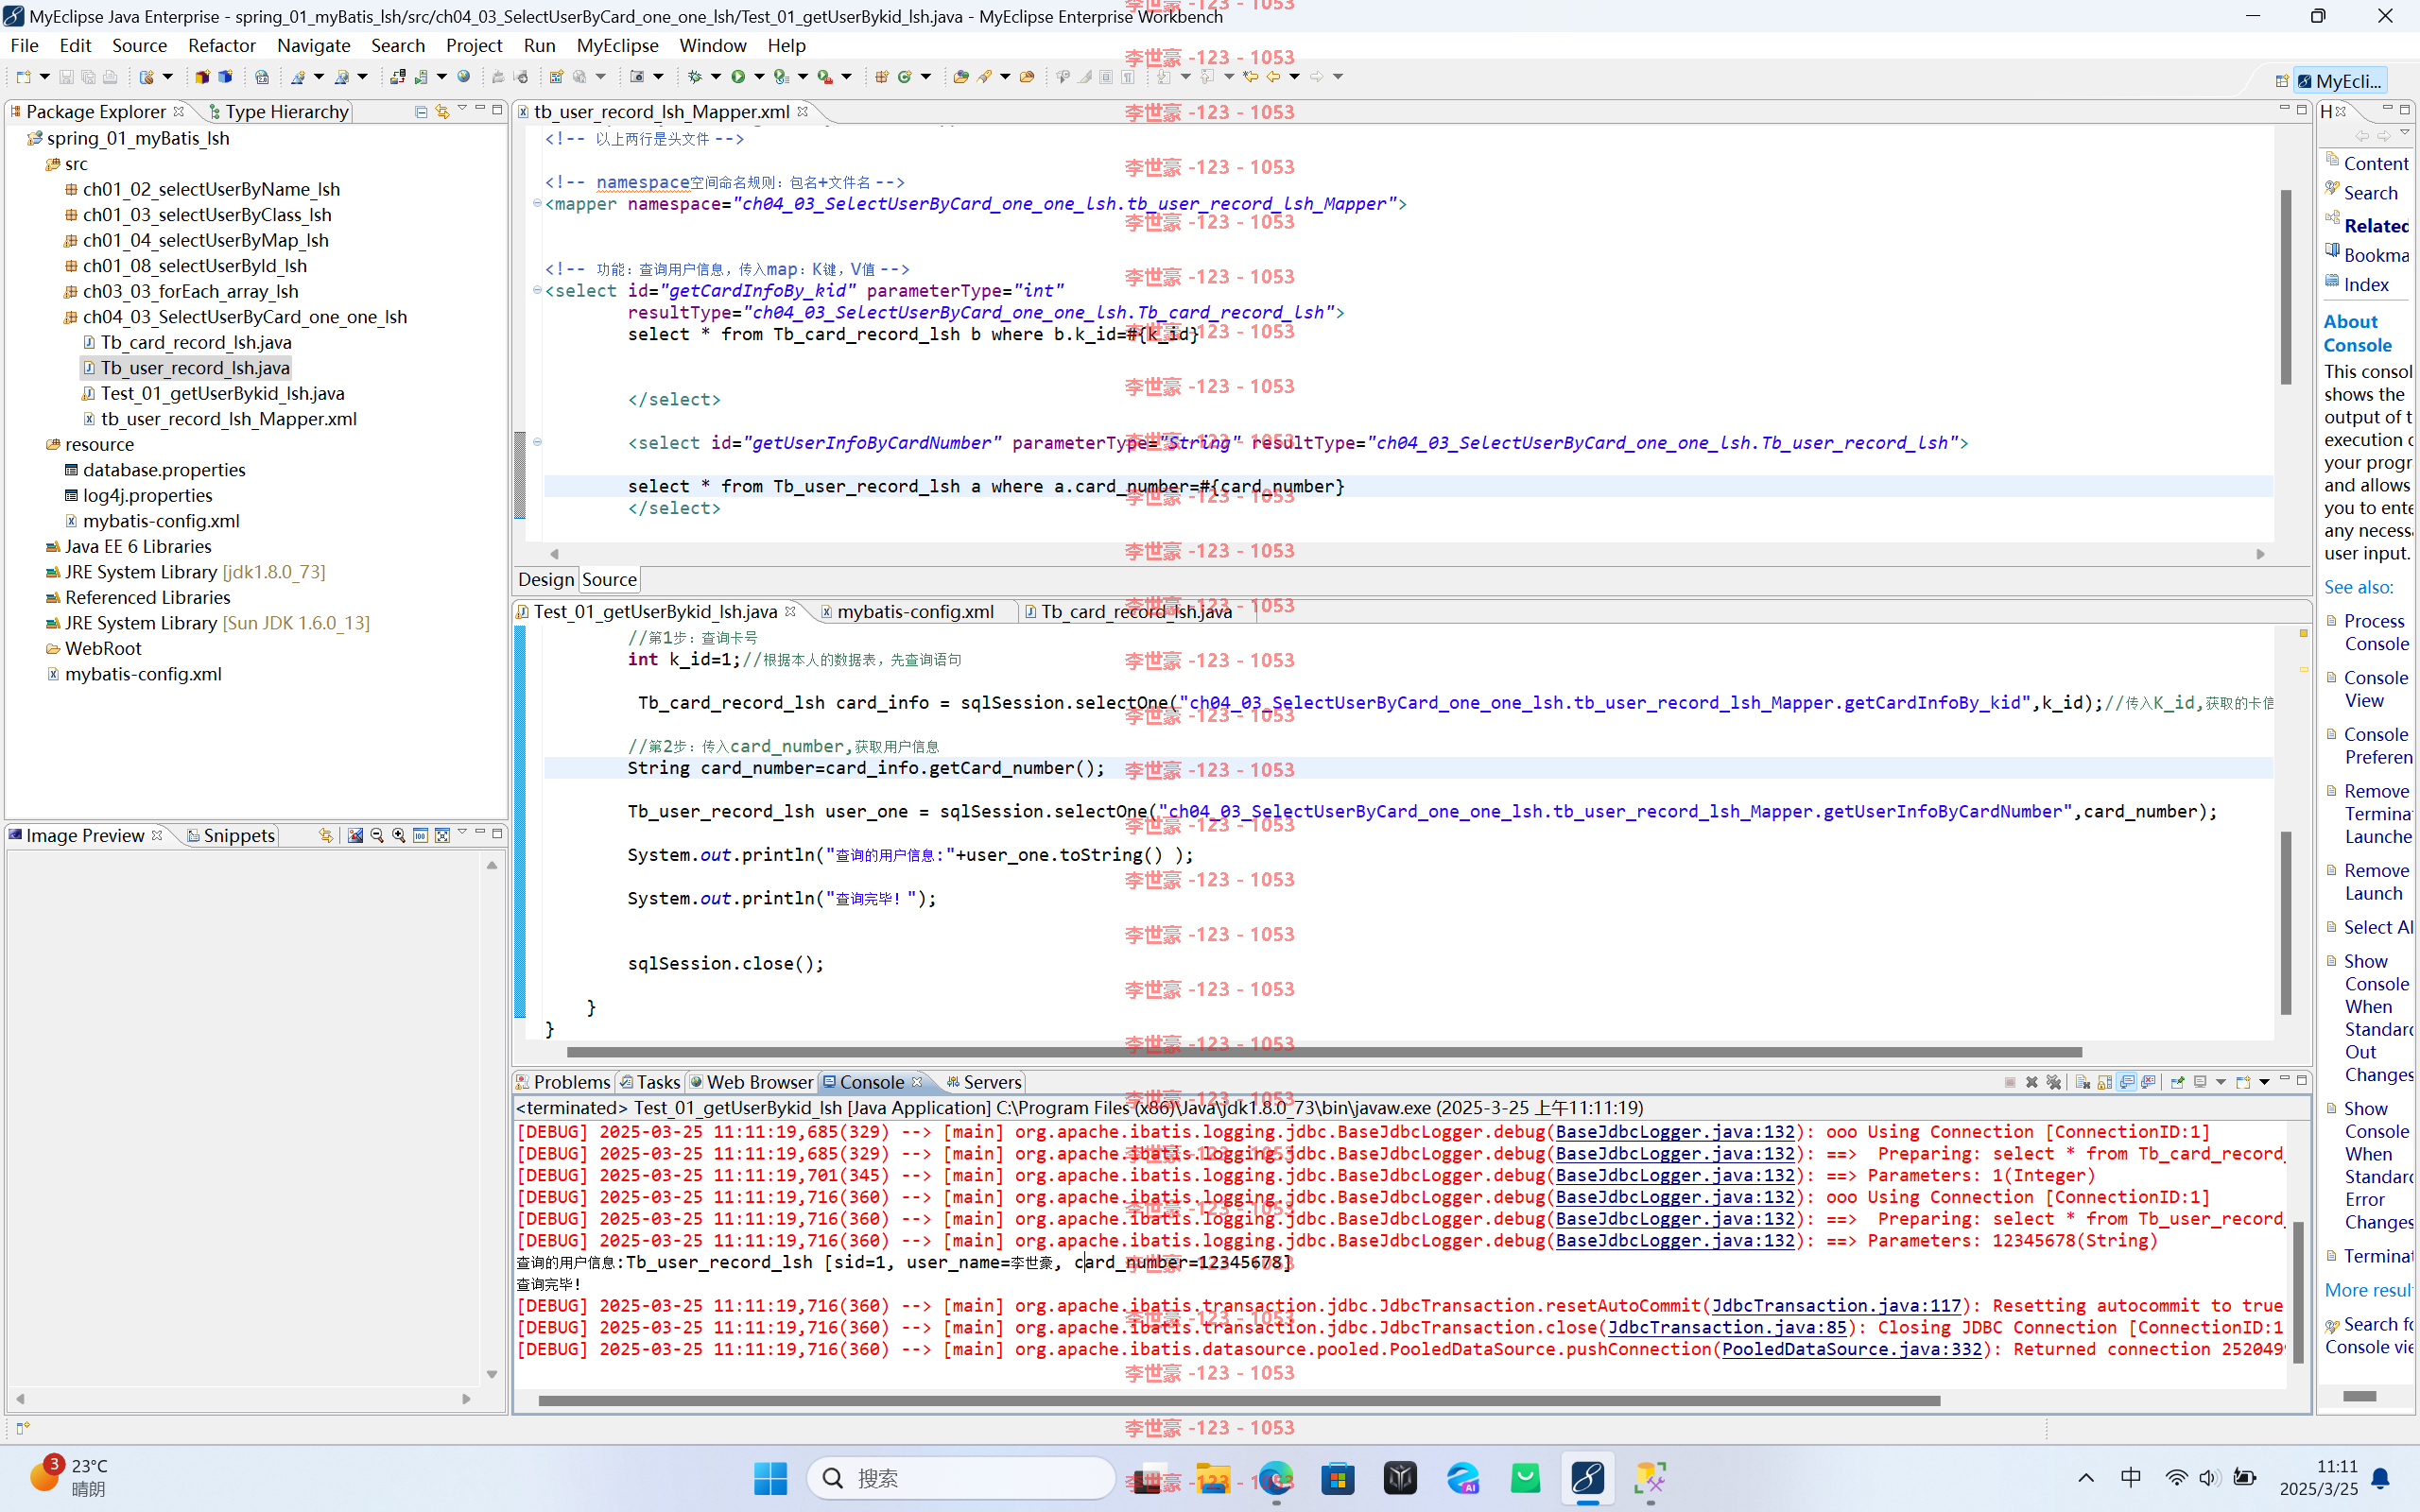Select Tb_card_record_lsh.java in Package Explorer
This screenshot has width=2420, height=1512.
196,342
